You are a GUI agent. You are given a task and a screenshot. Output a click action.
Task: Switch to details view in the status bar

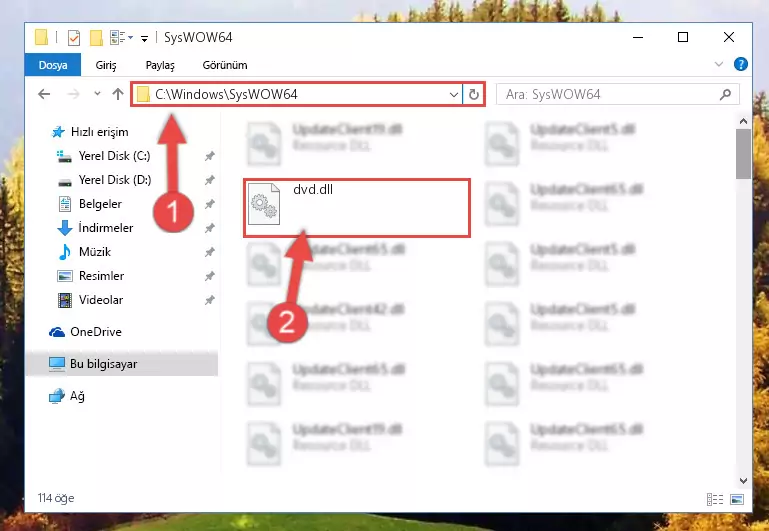[x=715, y=500]
